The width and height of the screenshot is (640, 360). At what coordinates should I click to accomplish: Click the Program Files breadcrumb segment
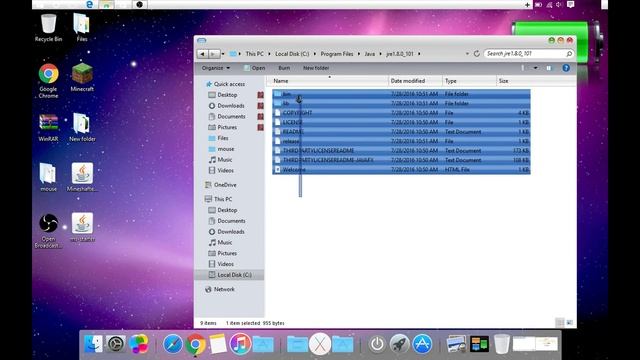[x=337, y=54]
